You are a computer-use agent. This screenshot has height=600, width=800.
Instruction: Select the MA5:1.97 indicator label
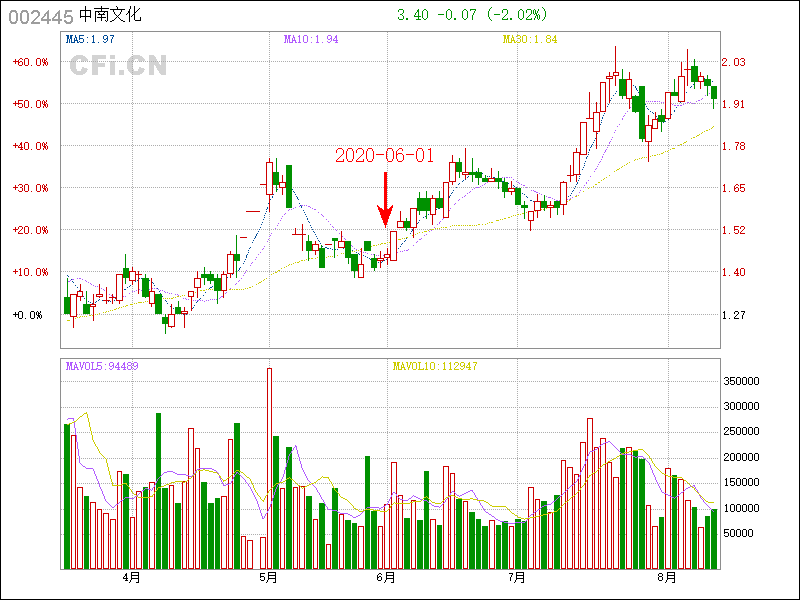tap(91, 39)
